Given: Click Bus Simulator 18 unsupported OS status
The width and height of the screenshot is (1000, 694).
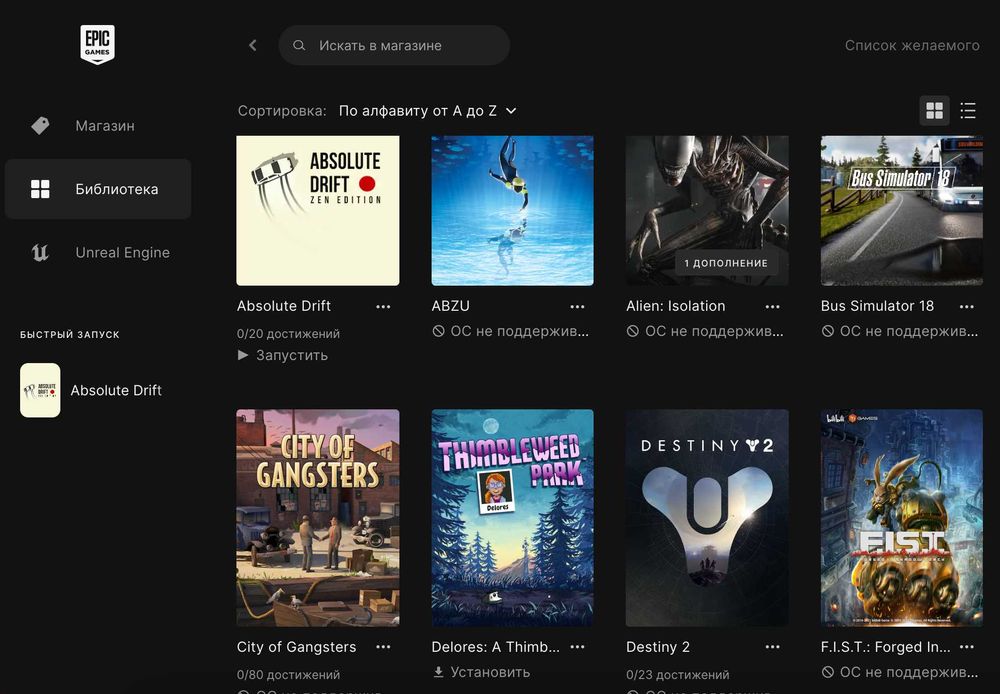Looking at the screenshot, I should (899, 331).
